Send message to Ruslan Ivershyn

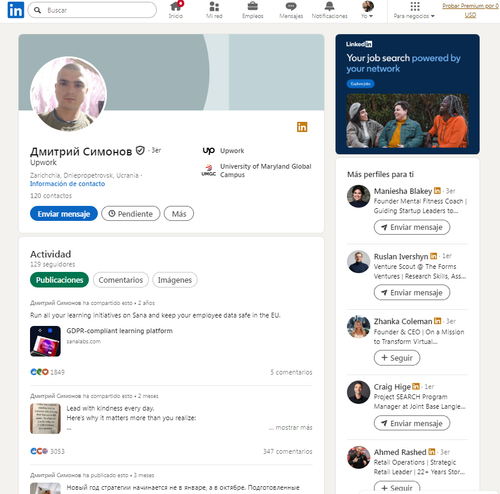[x=412, y=293]
